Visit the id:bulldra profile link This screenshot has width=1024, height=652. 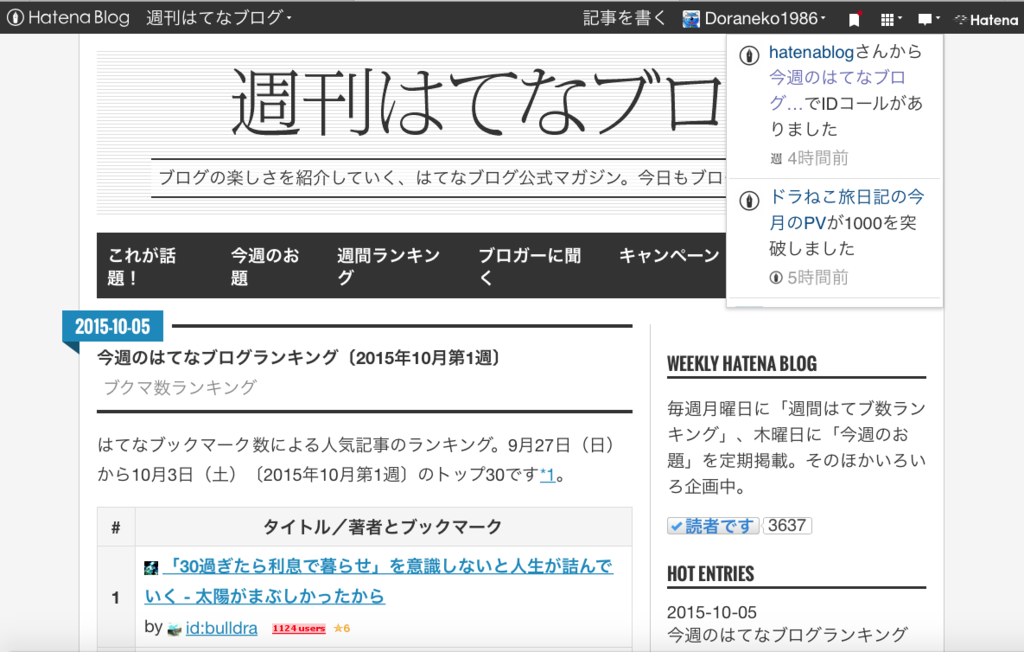[x=221, y=628]
